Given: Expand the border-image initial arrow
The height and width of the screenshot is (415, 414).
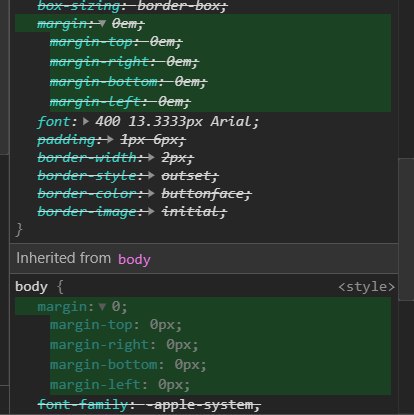Looking at the screenshot, I should [151, 211].
